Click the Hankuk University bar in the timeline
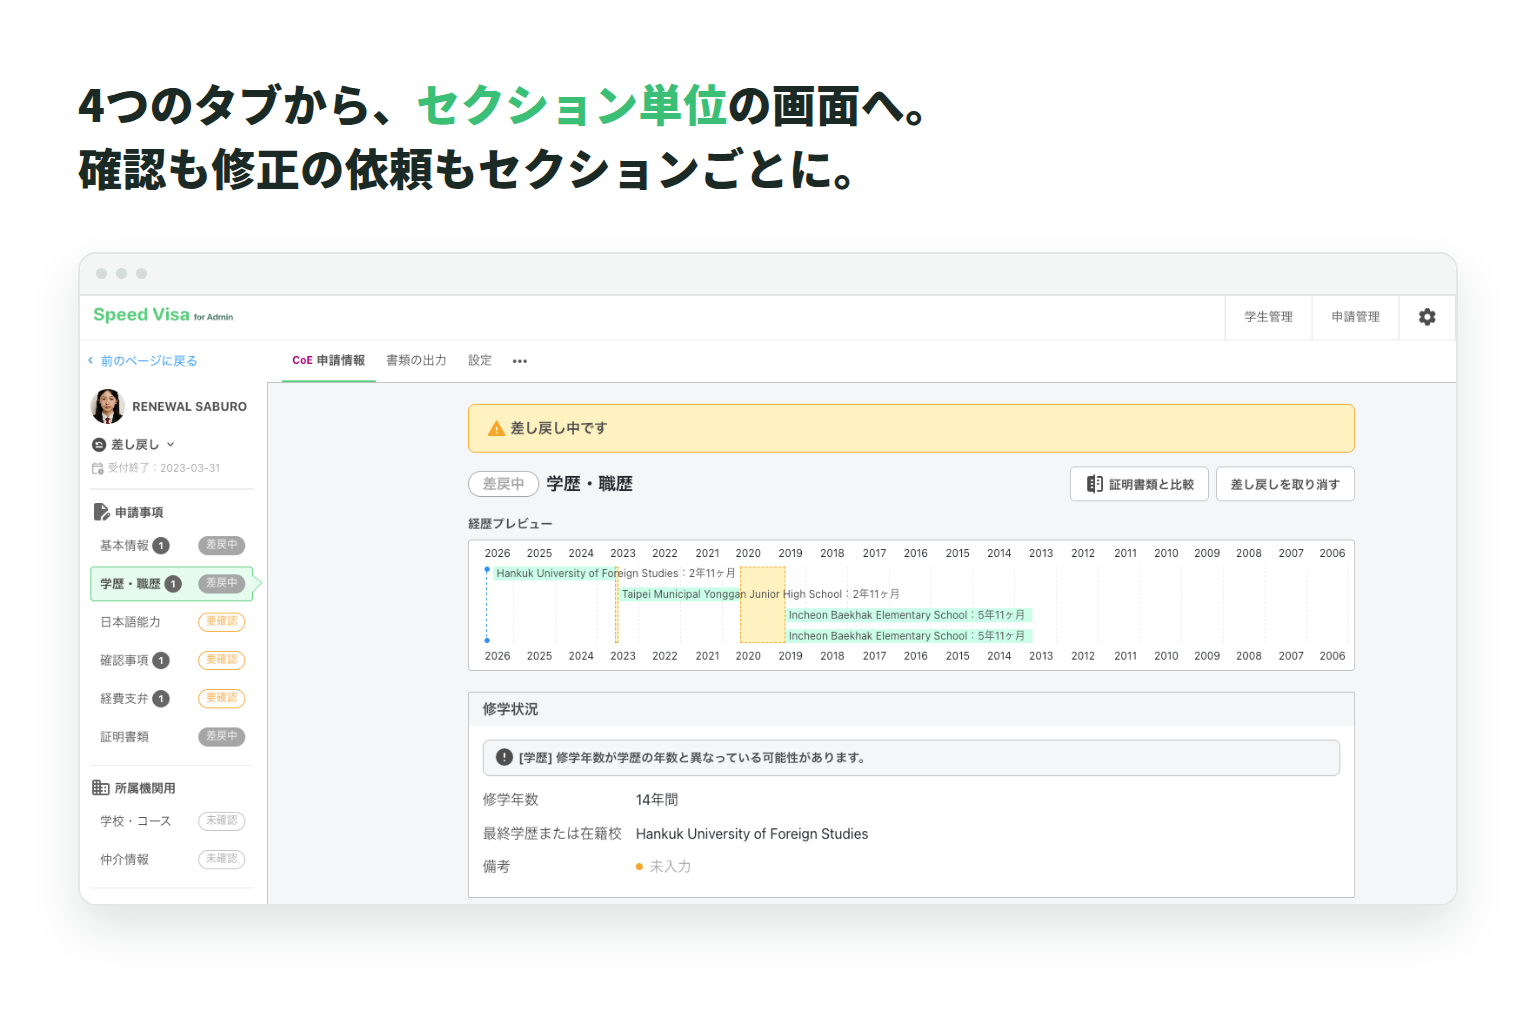 click(615, 573)
